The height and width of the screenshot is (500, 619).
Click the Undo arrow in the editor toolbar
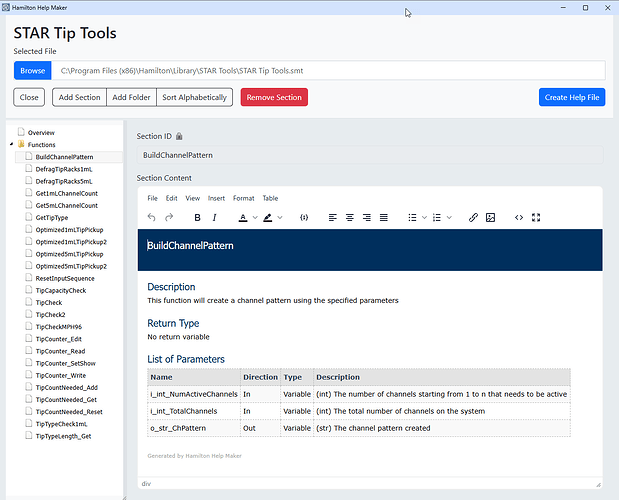152,217
